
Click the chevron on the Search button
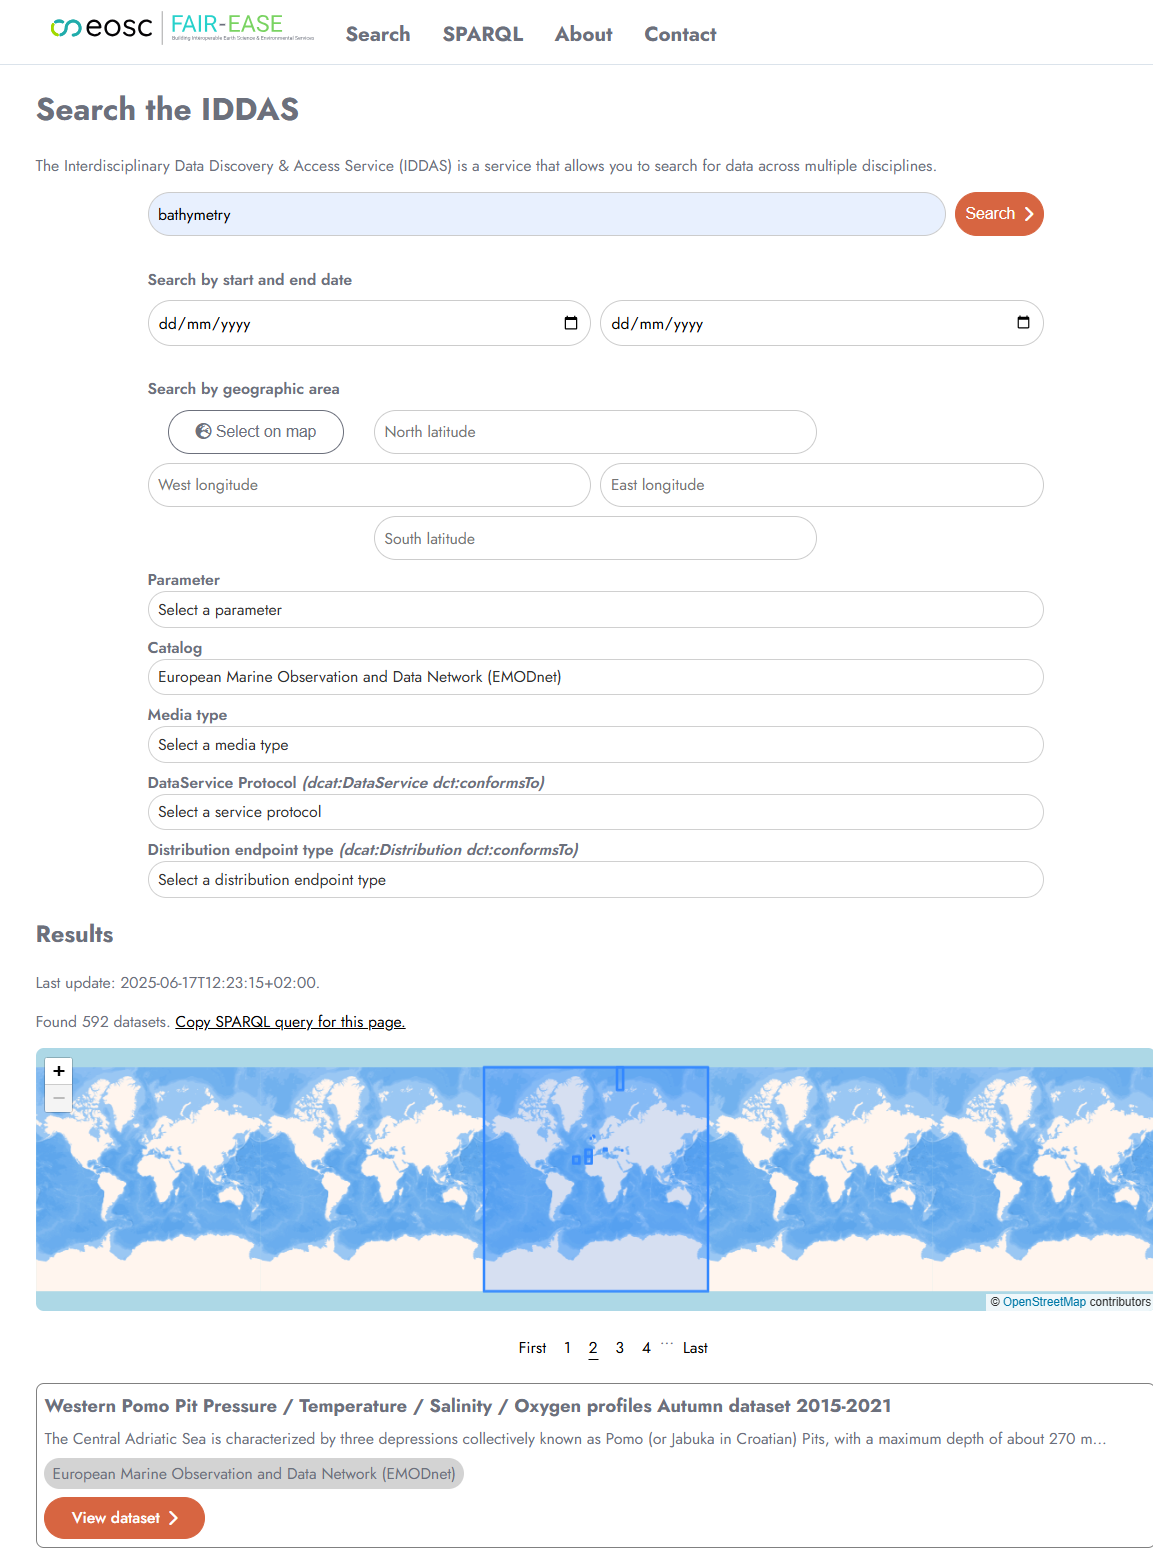(x=1028, y=213)
